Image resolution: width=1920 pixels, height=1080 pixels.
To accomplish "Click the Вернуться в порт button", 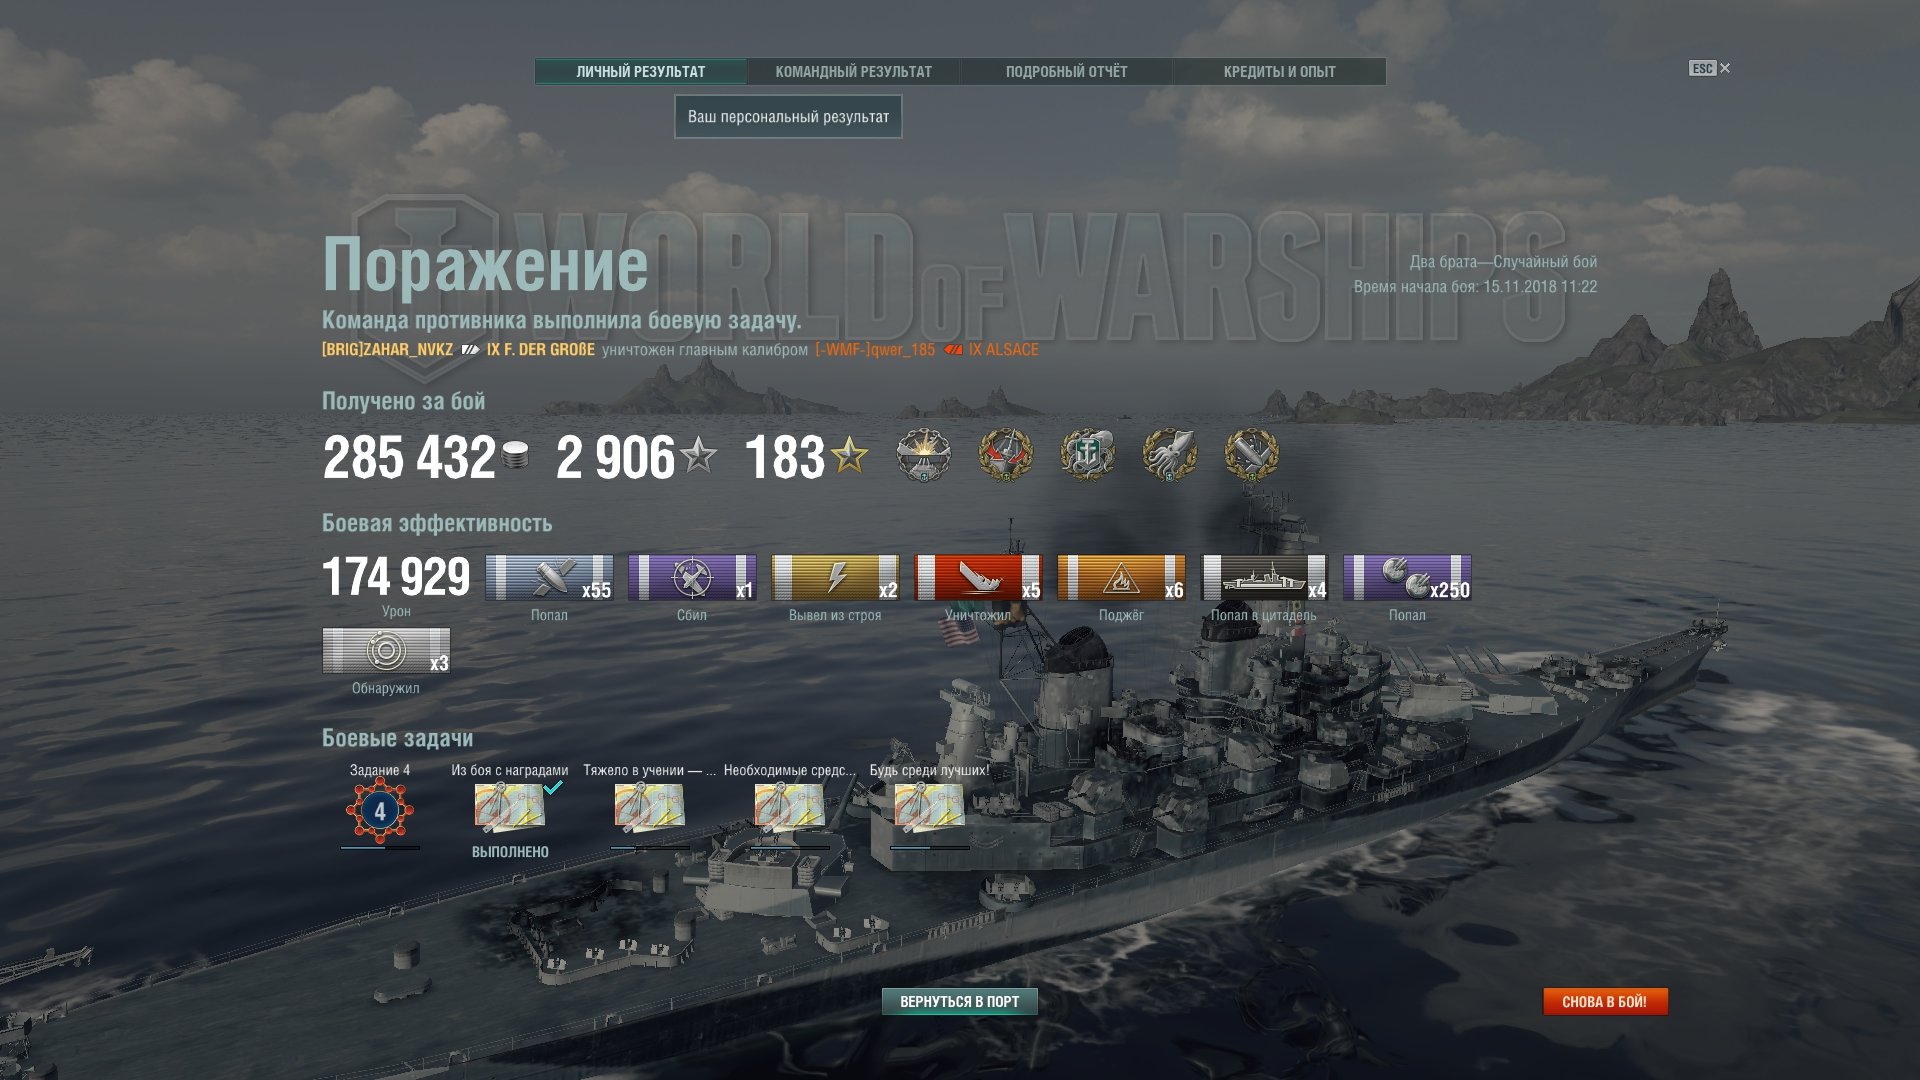I will point(959,1001).
